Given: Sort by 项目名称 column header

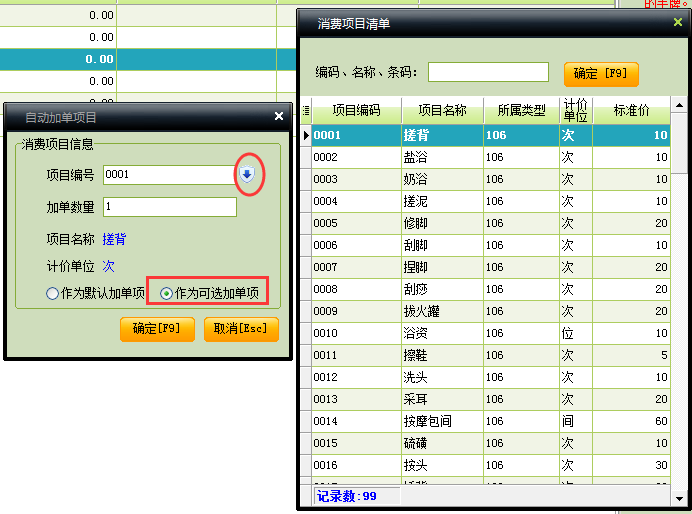Looking at the screenshot, I should pyautogui.click(x=442, y=111).
